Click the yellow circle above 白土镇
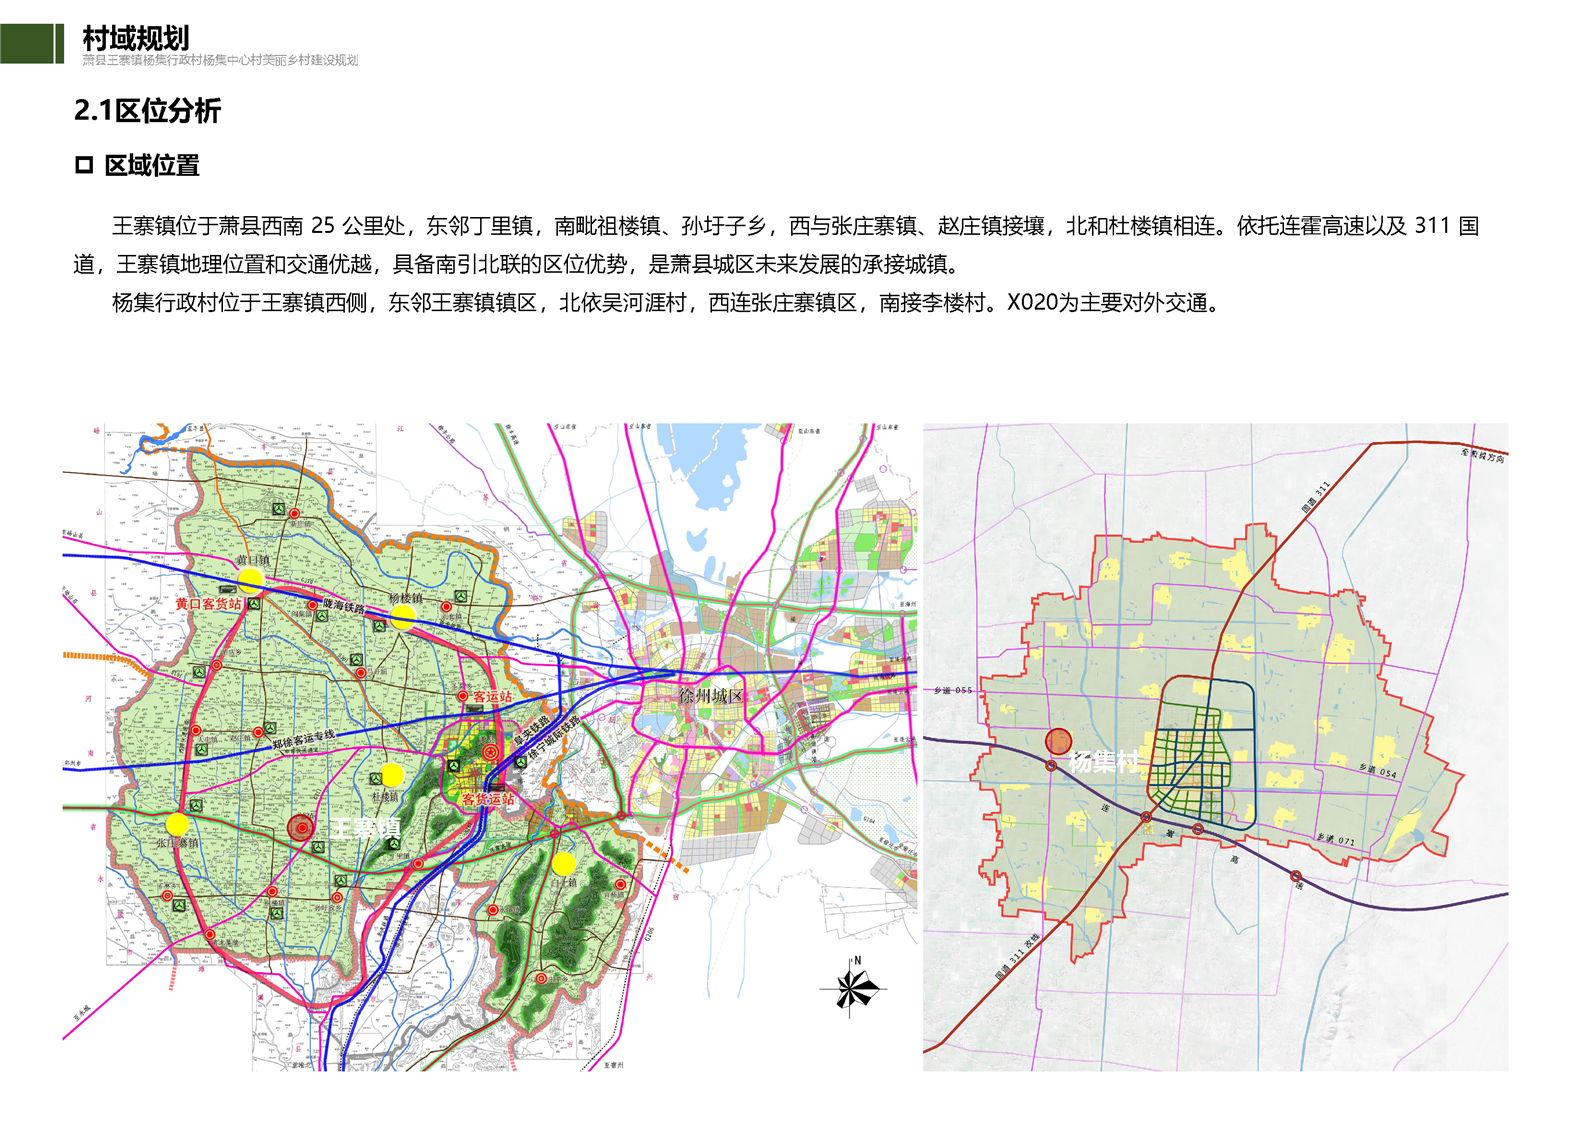The image size is (1587, 1122). pos(564,862)
